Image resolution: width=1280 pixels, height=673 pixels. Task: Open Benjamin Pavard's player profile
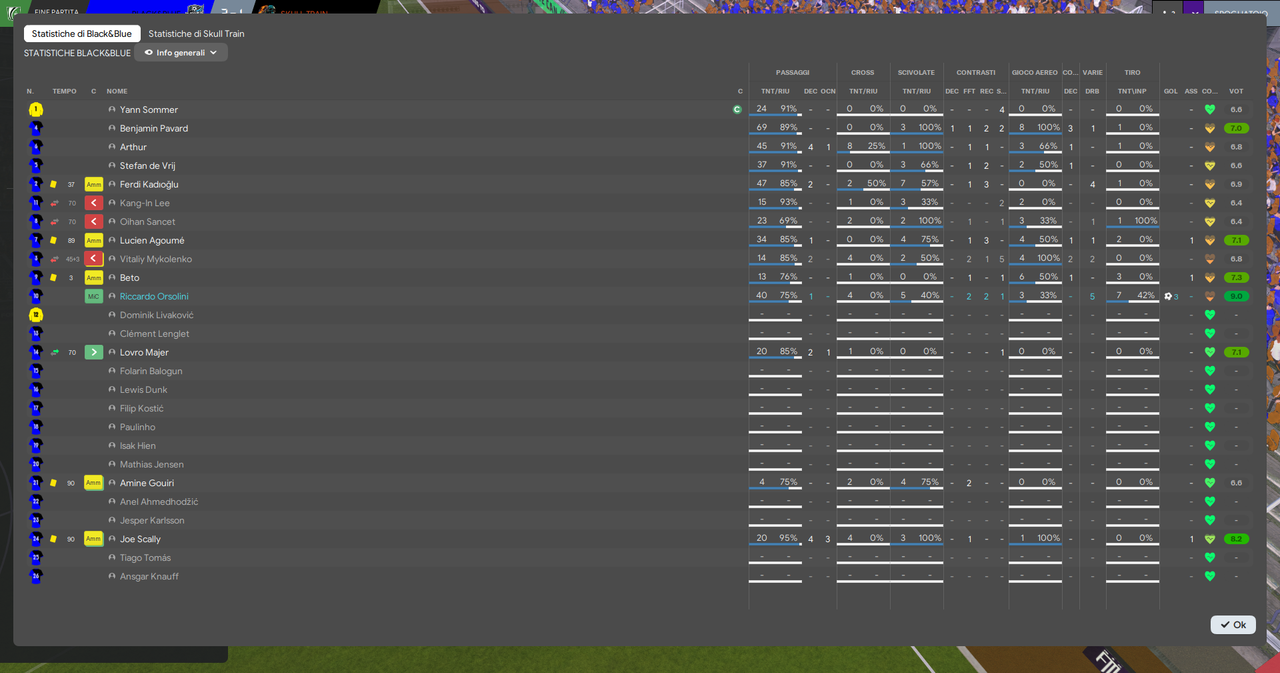point(154,129)
